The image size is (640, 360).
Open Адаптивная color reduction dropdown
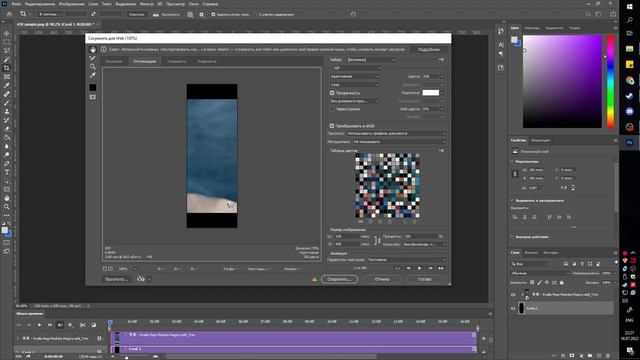tap(354, 76)
